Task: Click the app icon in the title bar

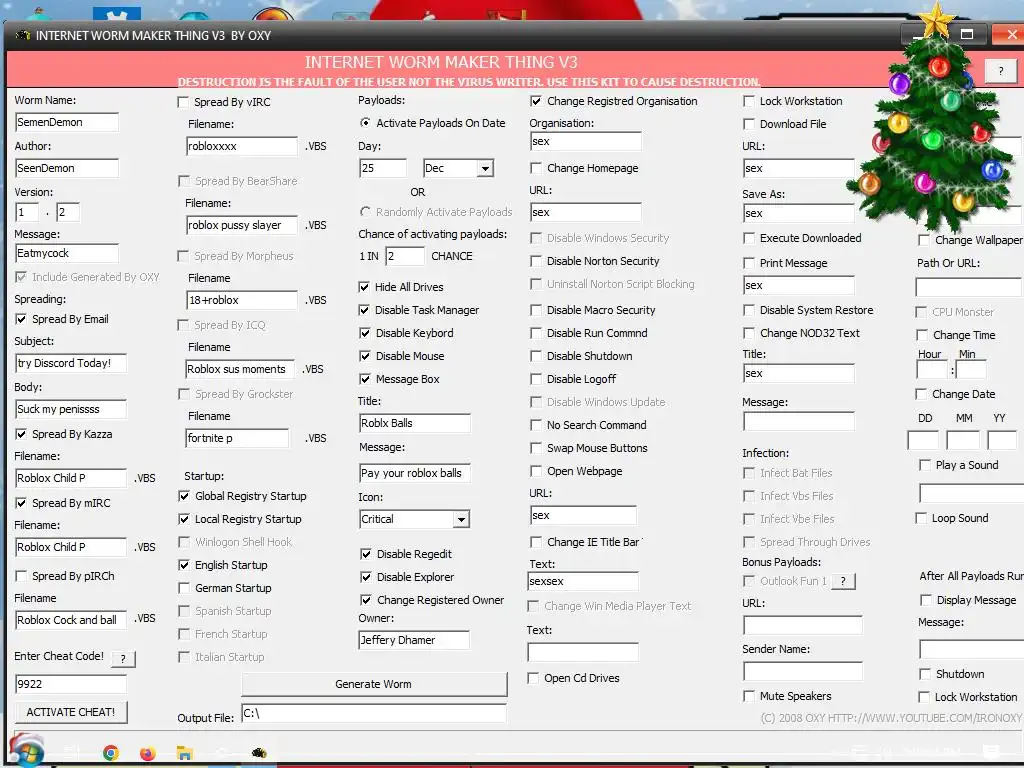Action: [x=23, y=35]
